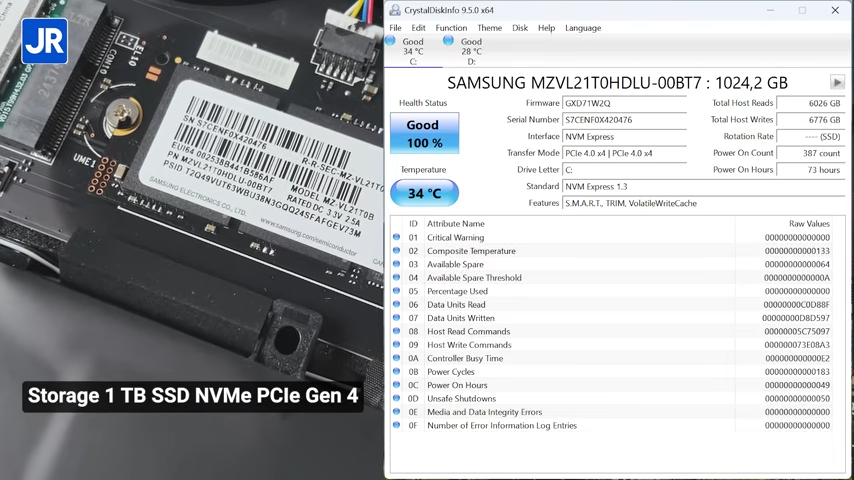Click the Total Host Reads label
The image size is (854, 480).
pyautogui.click(x=742, y=103)
